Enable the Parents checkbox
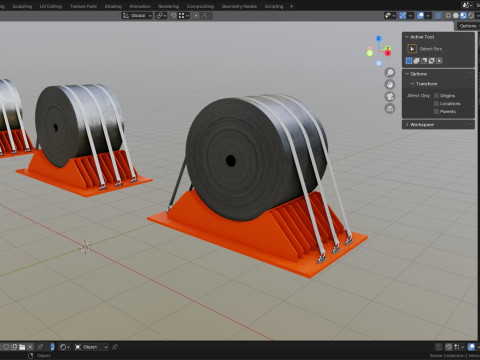The height and width of the screenshot is (360, 480). coord(436,112)
